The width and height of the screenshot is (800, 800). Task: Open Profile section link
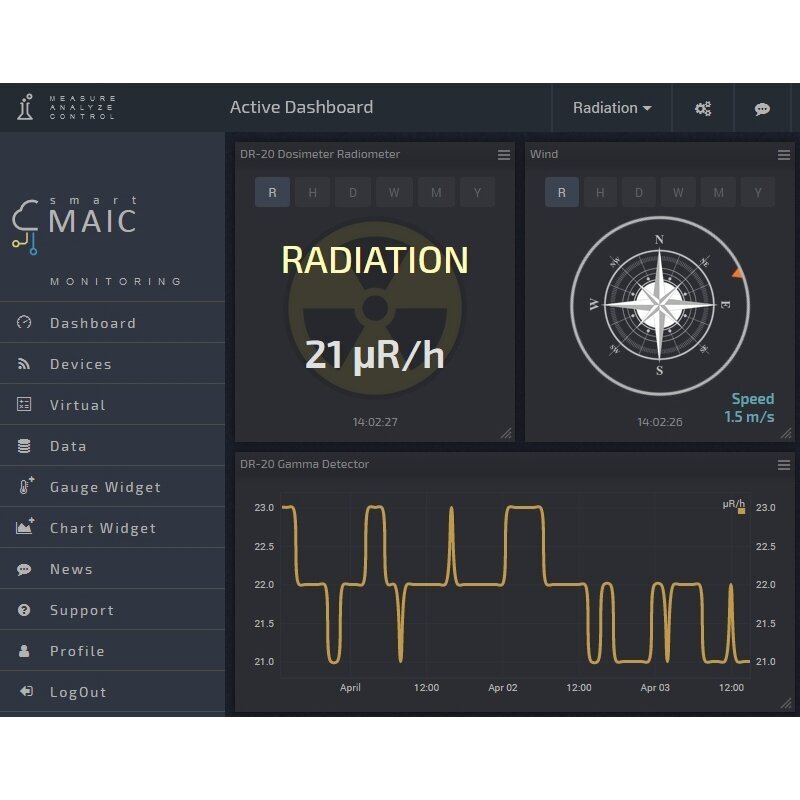[112, 651]
